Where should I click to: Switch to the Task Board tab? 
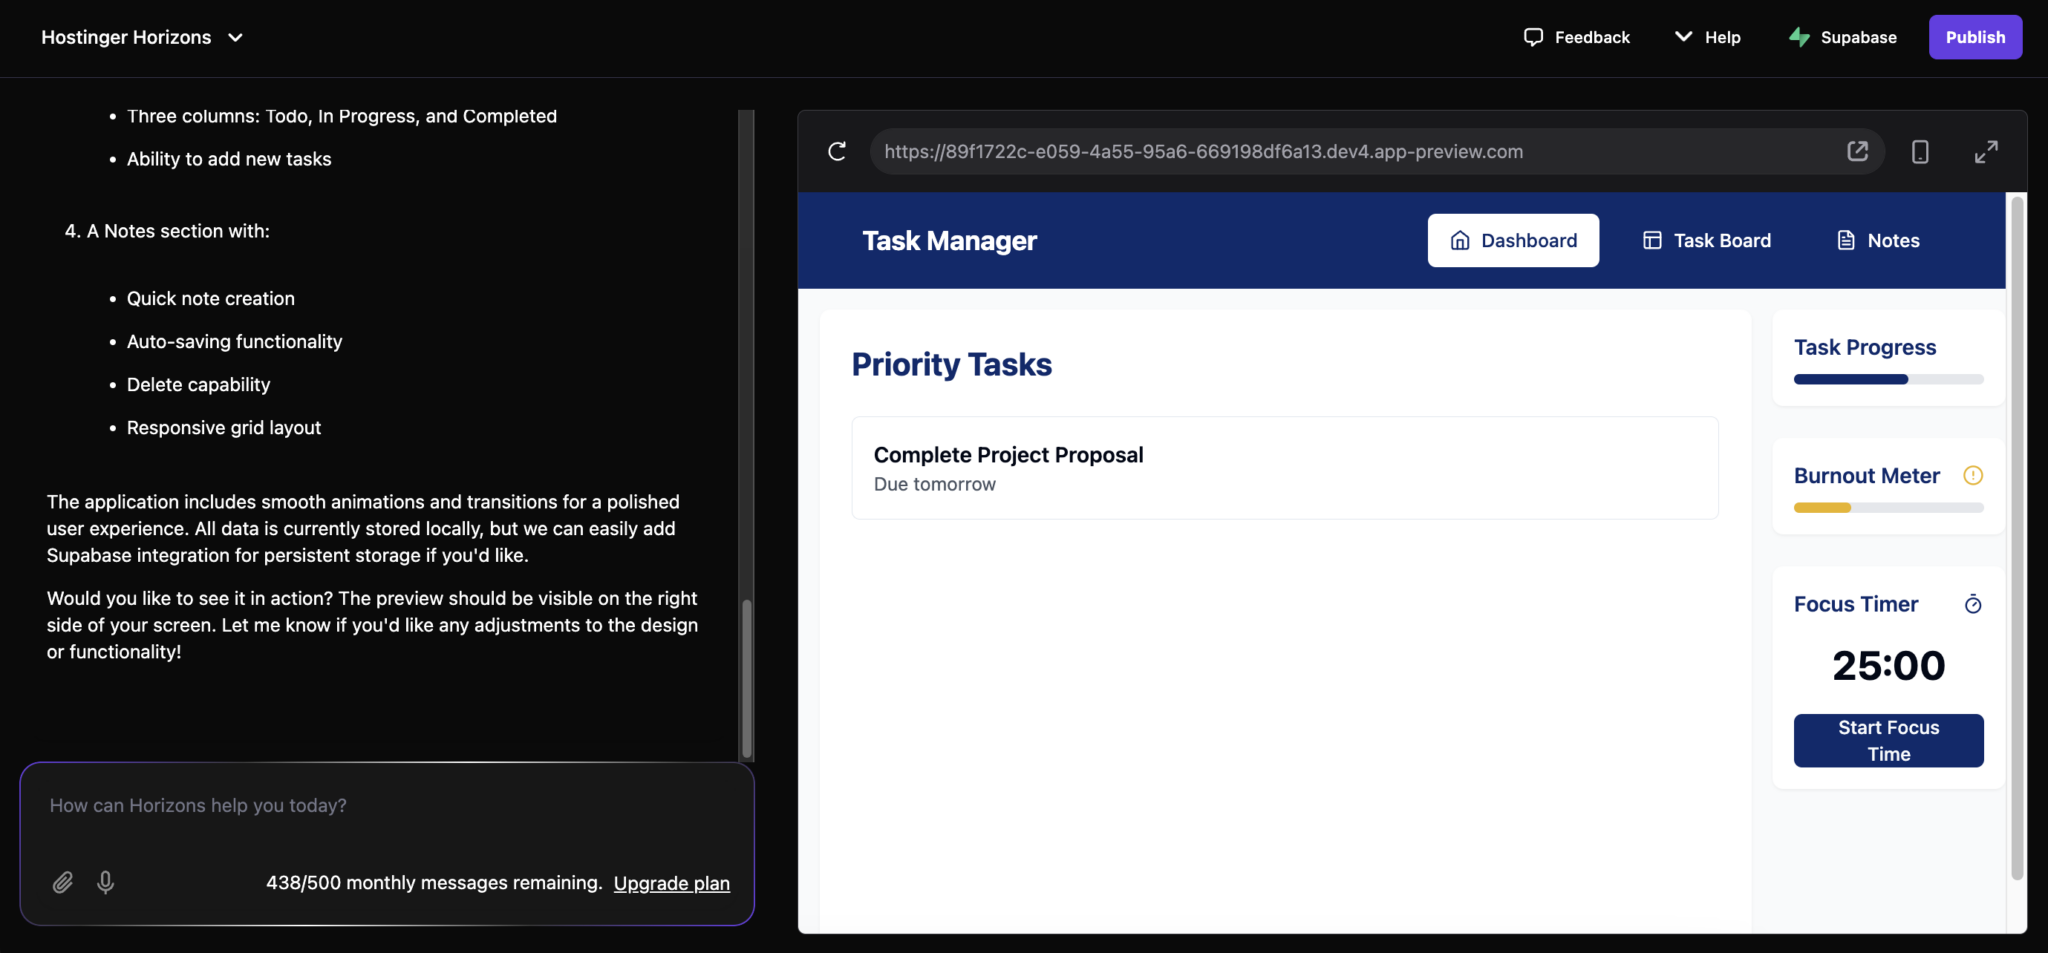(x=1706, y=240)
